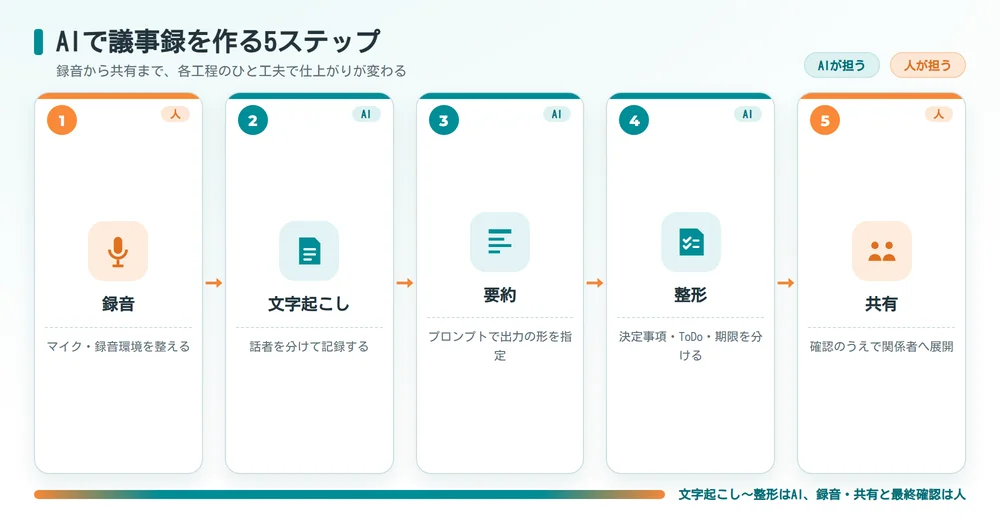Viewport: 1000px width, 523px height.
Task: Click the 録音 card heading
Action: [118, 304]
